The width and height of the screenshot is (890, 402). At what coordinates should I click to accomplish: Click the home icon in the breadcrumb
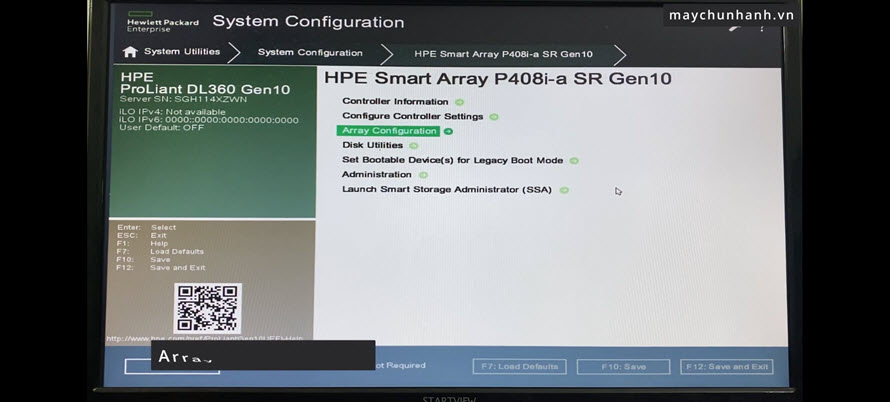click(130, 52)
